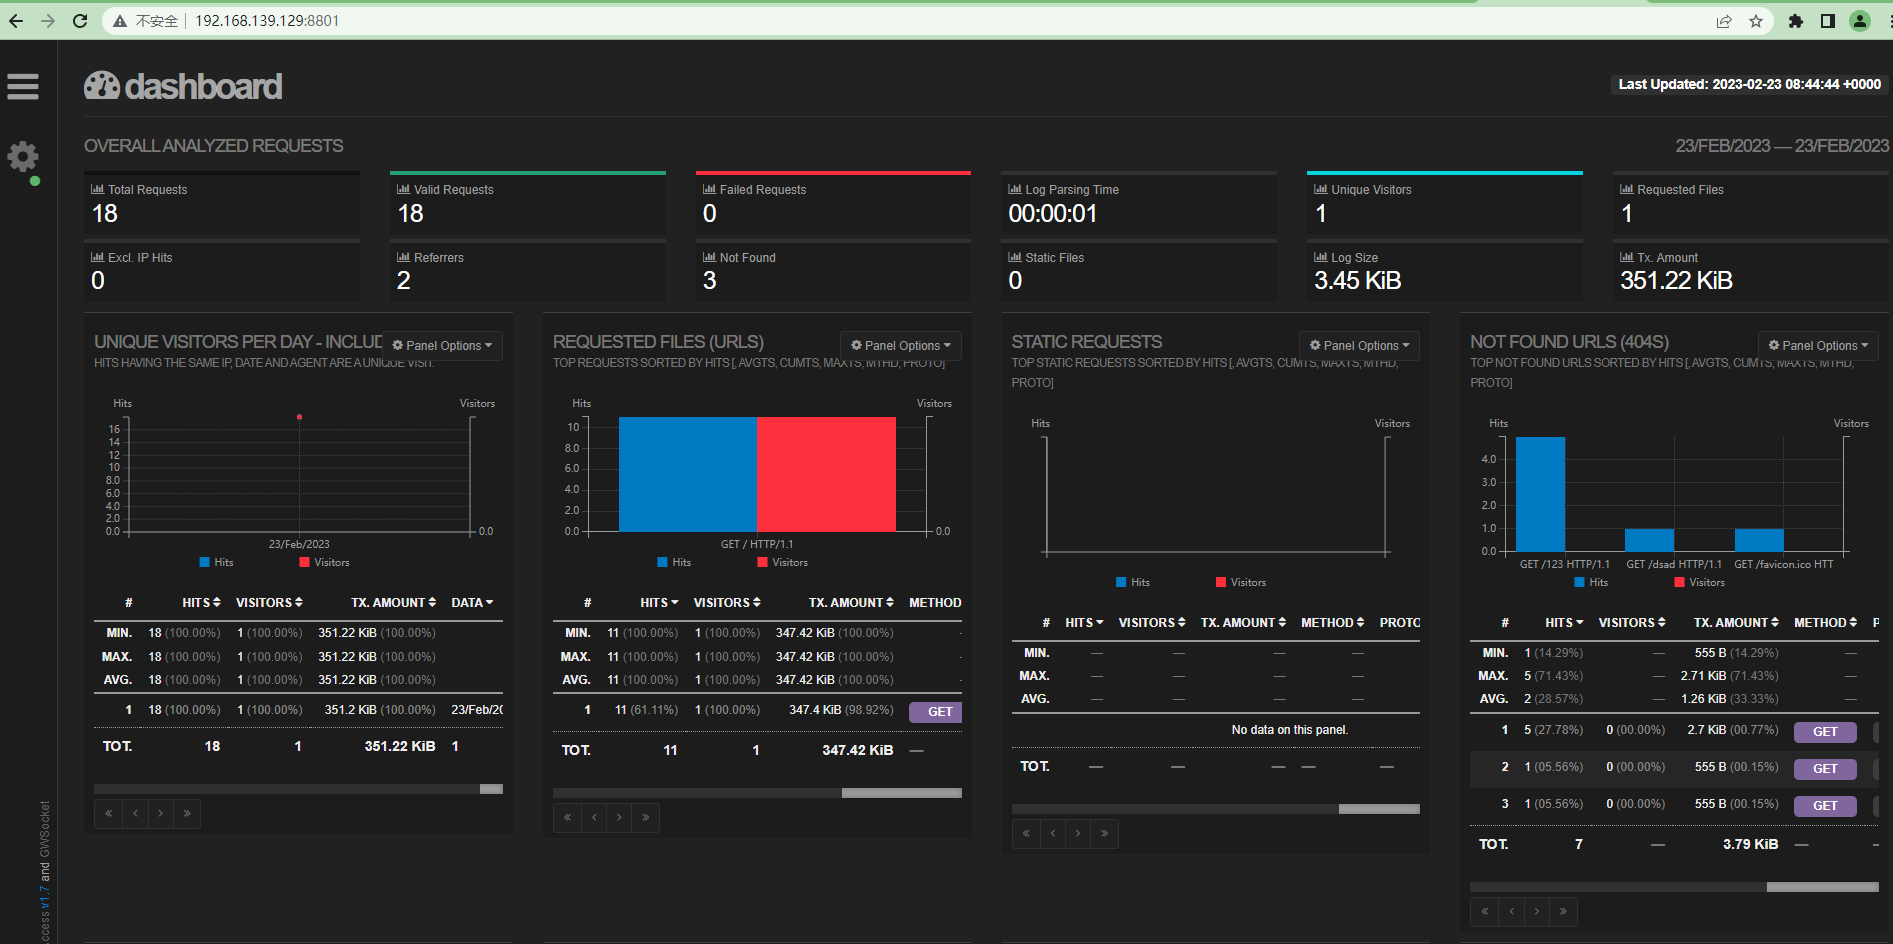Screen dimensions: 1893x944
Task: Sort Not Found URLs table by HITS
Action: coord(1565,623)
